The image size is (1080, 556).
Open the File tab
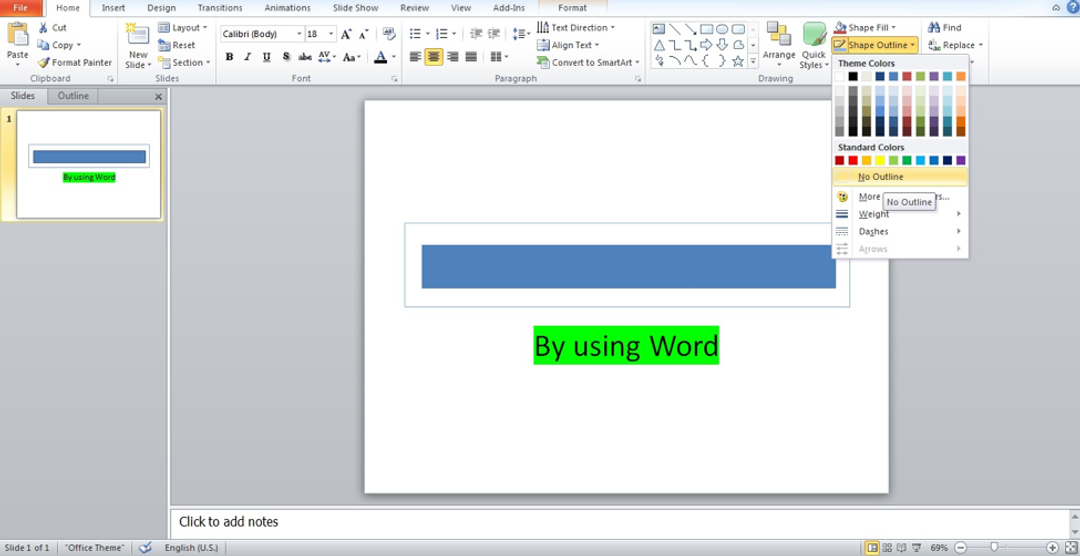(x=21, y=8)
